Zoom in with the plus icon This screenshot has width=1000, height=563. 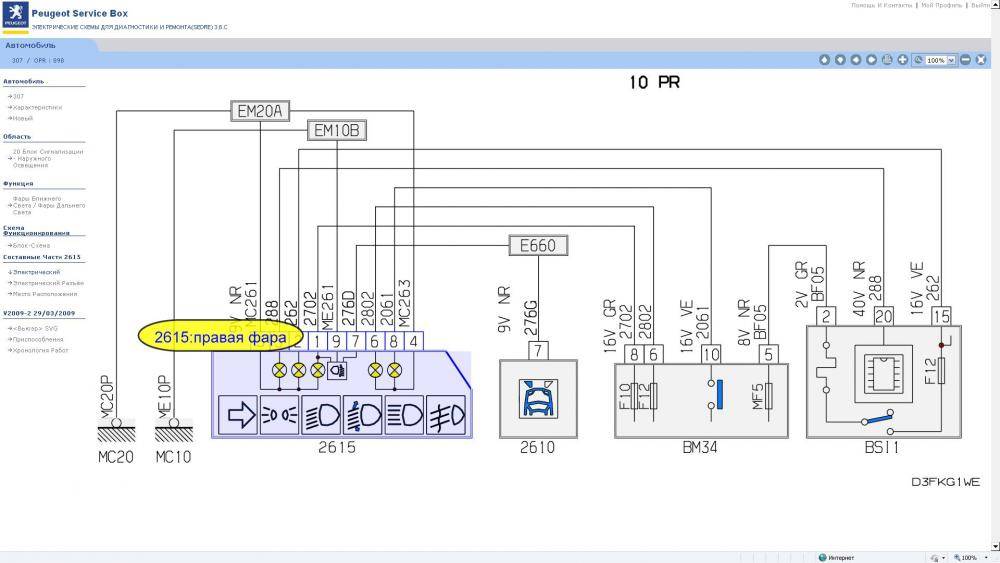click(x=902, y=60)
